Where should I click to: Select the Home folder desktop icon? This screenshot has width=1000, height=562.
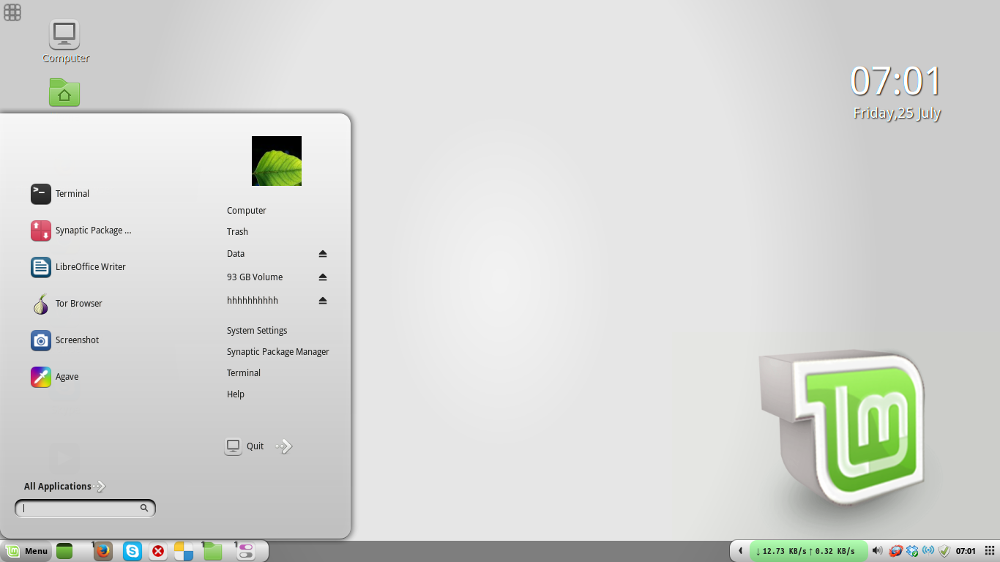click(64, 92)
